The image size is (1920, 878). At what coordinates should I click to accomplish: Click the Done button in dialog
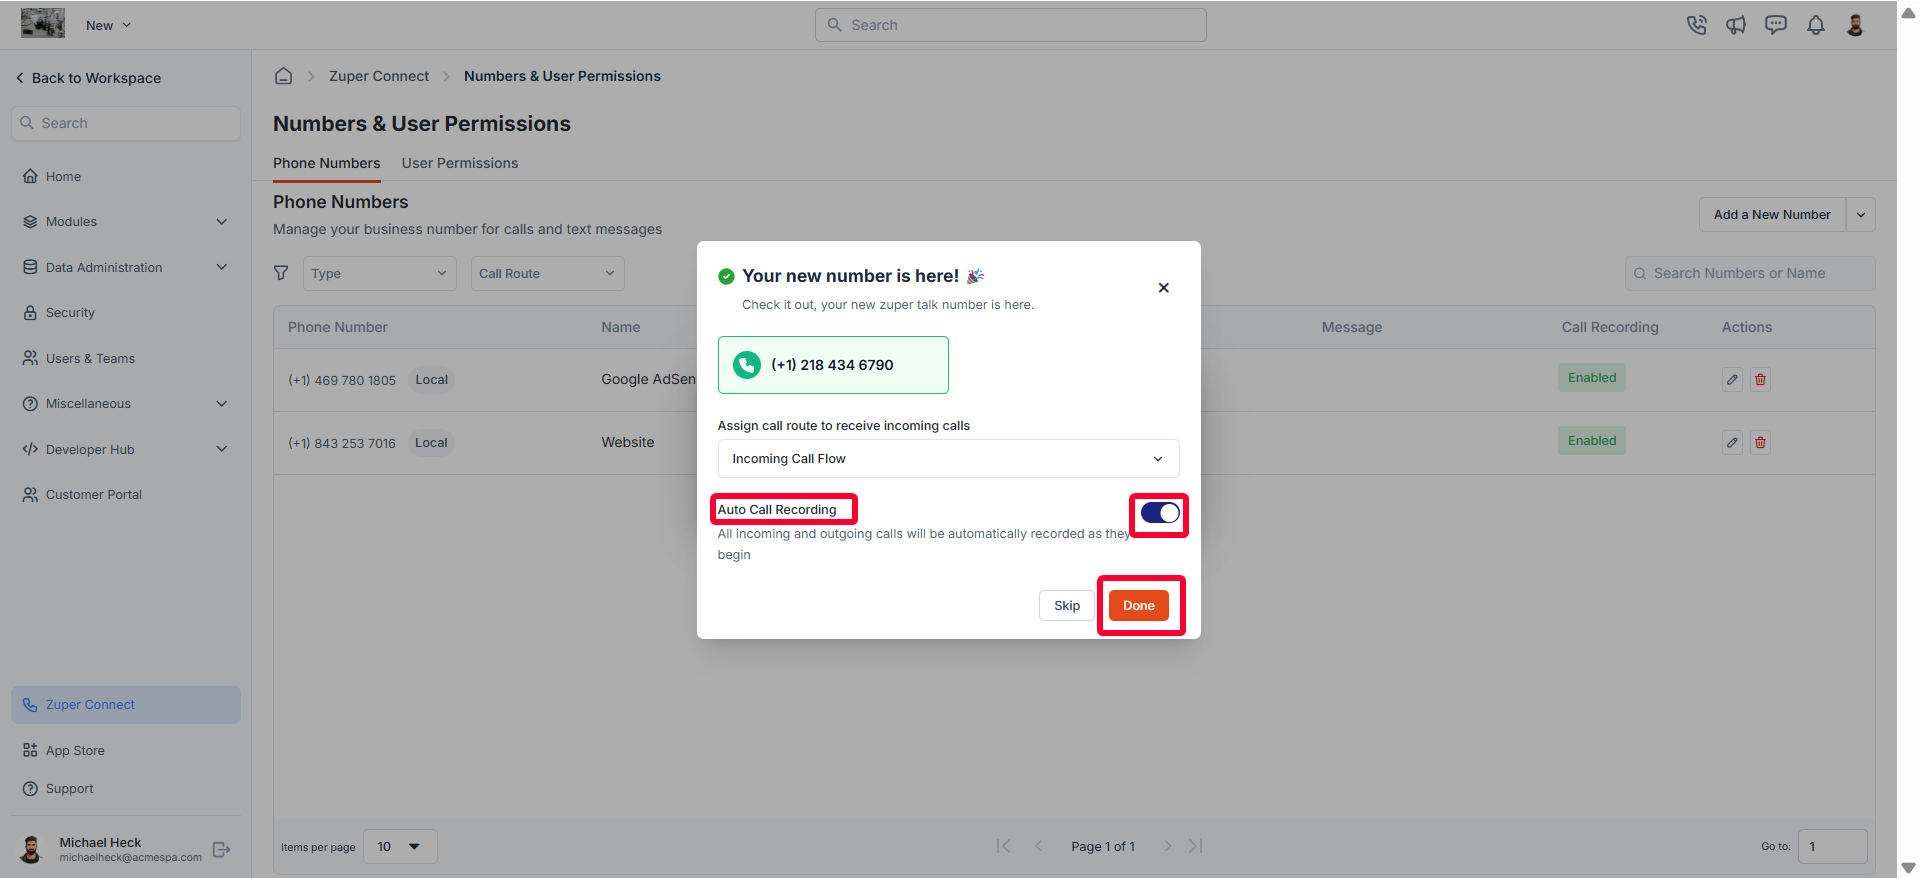[x=1138, y=605]
